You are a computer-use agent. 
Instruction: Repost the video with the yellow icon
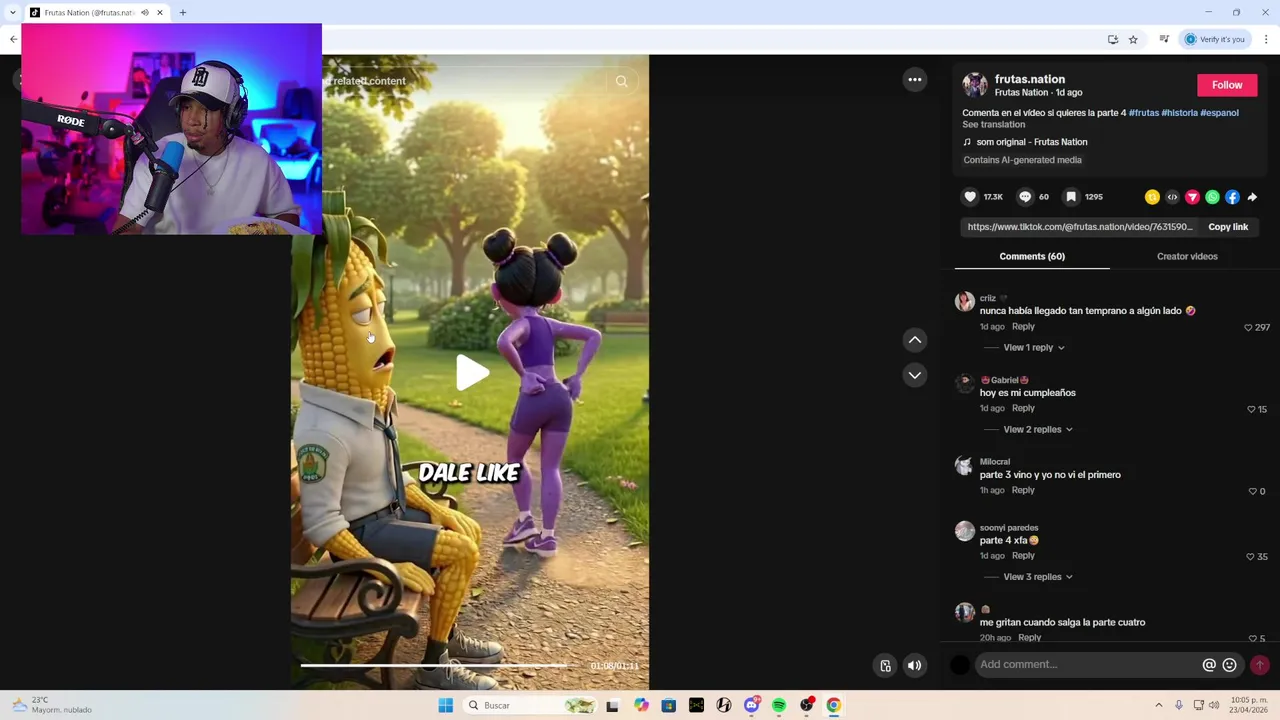click(1152, 197)
